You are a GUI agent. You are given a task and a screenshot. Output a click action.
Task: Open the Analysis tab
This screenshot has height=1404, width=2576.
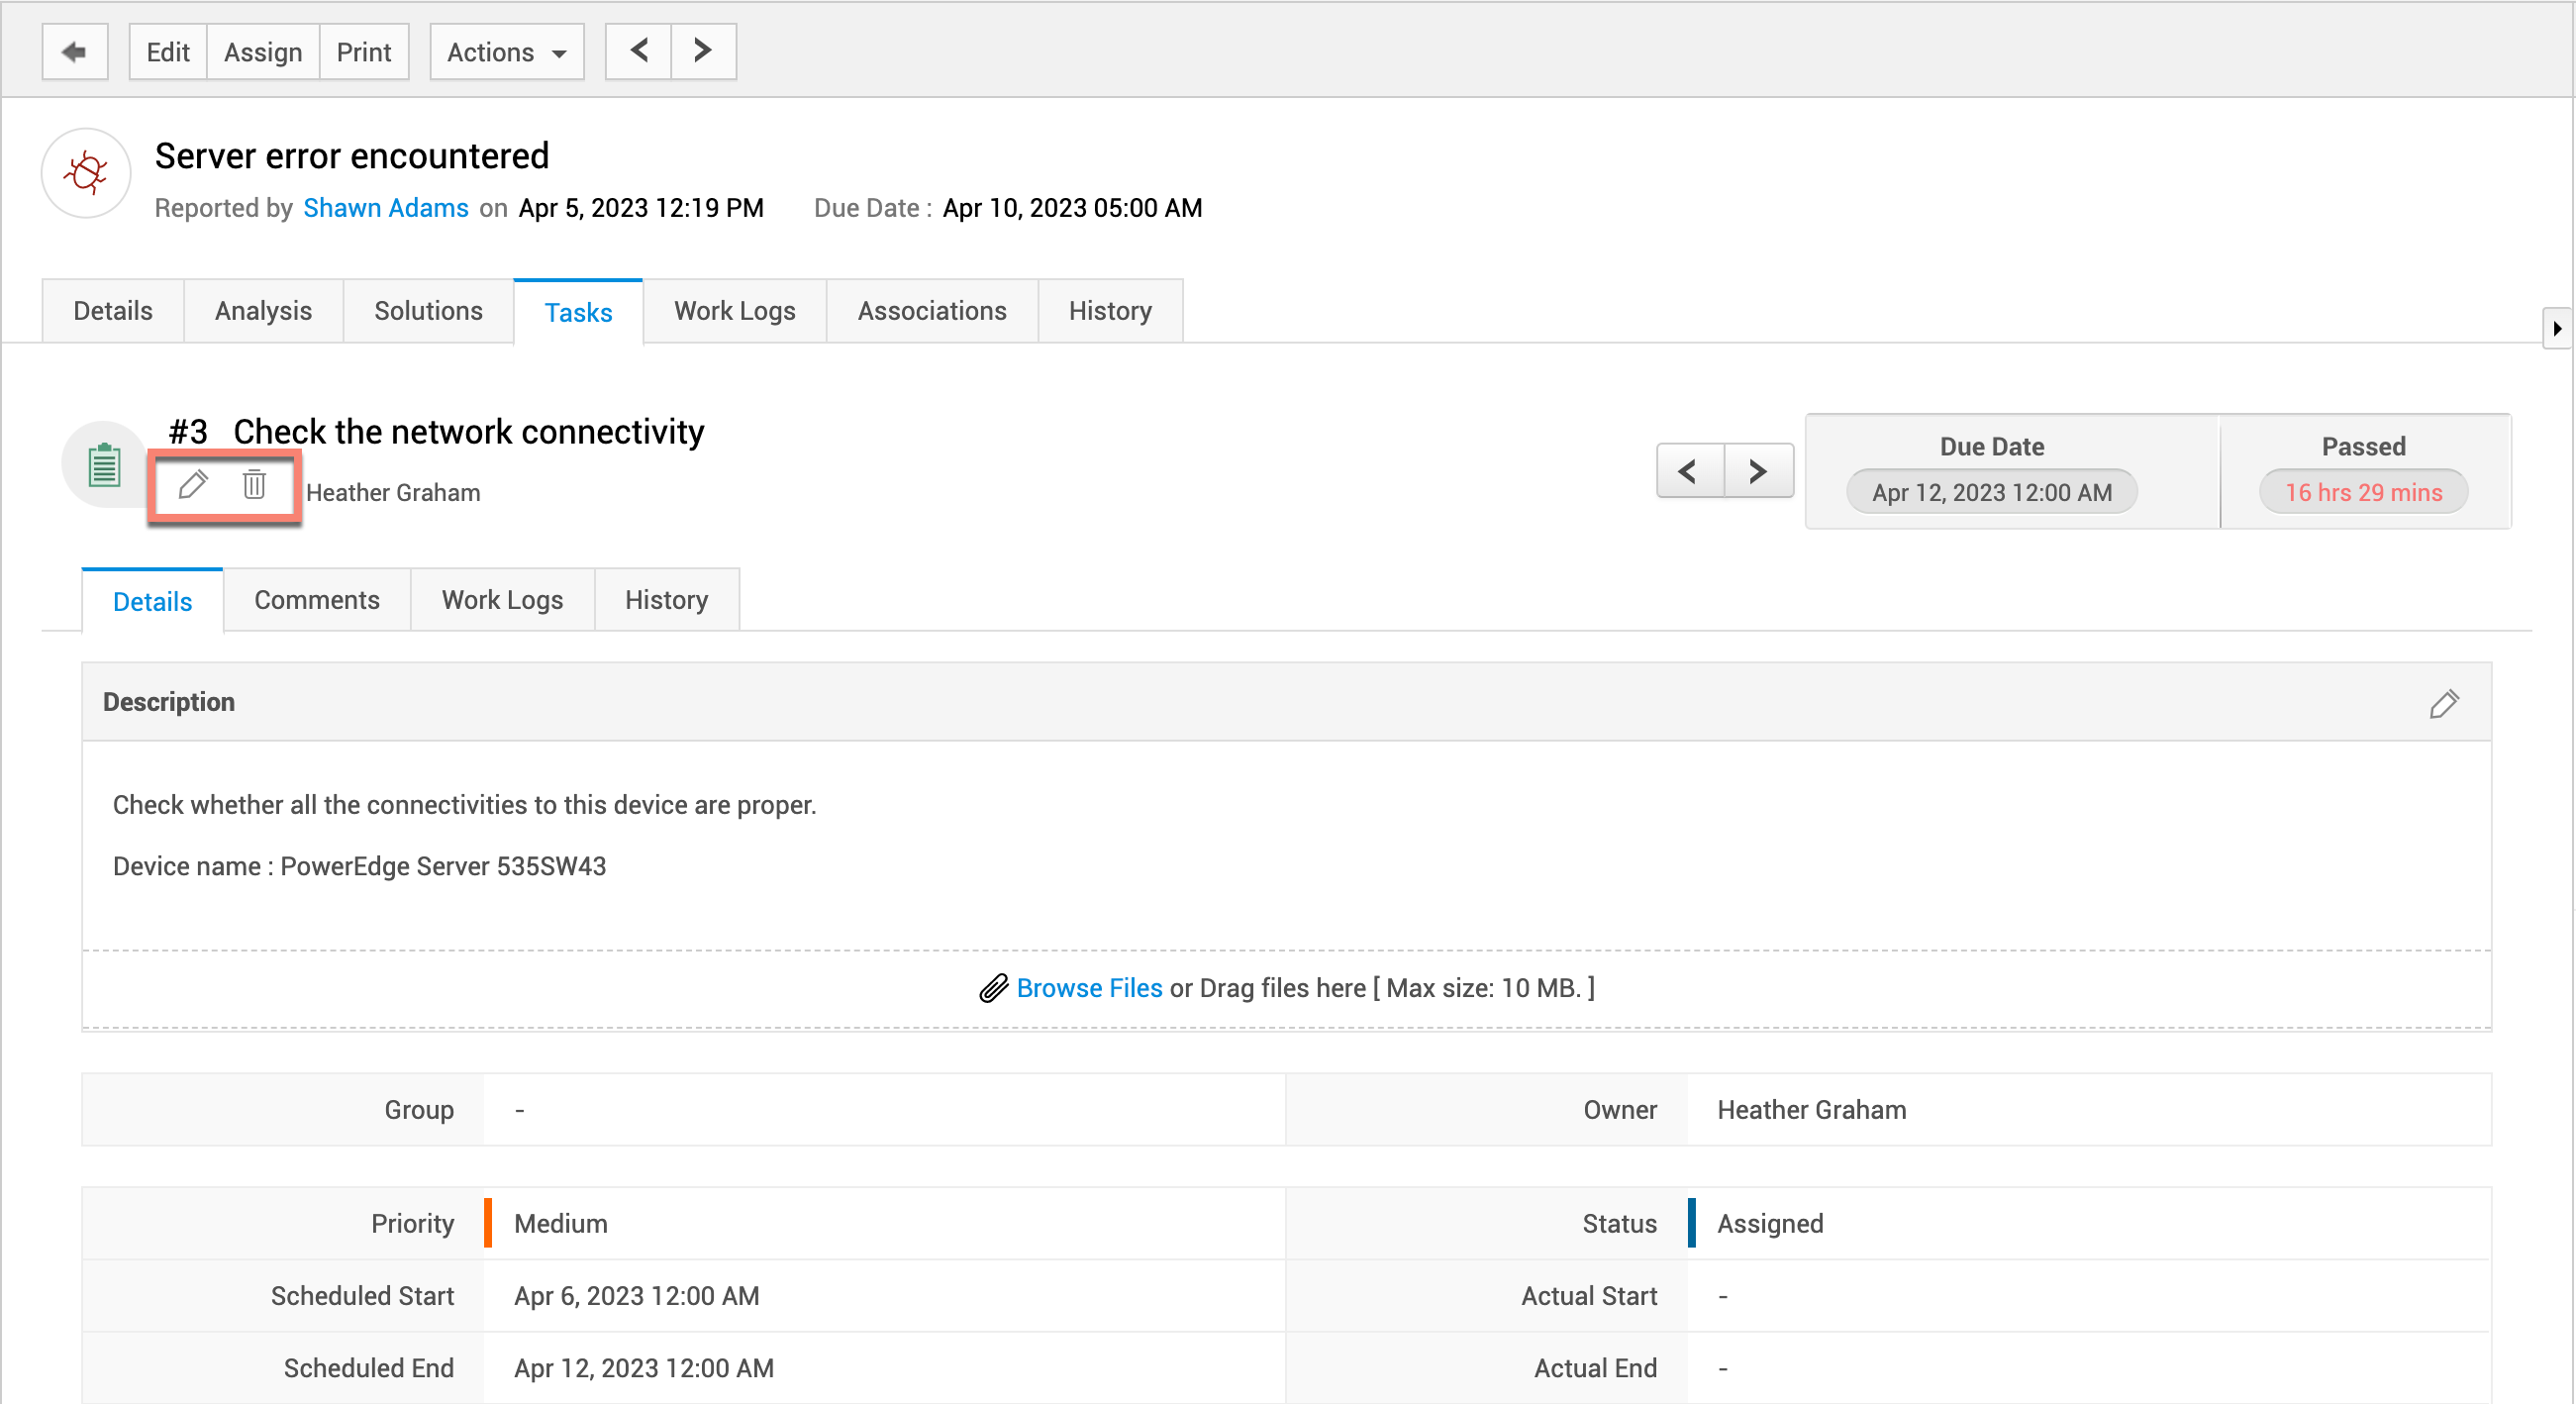pyautogui.click(x=263, y=311)
